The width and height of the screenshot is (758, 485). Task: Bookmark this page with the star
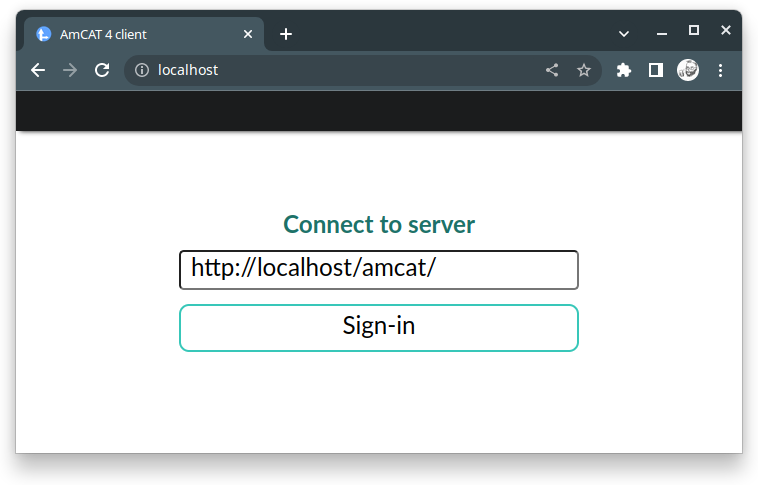click(584, 70)
